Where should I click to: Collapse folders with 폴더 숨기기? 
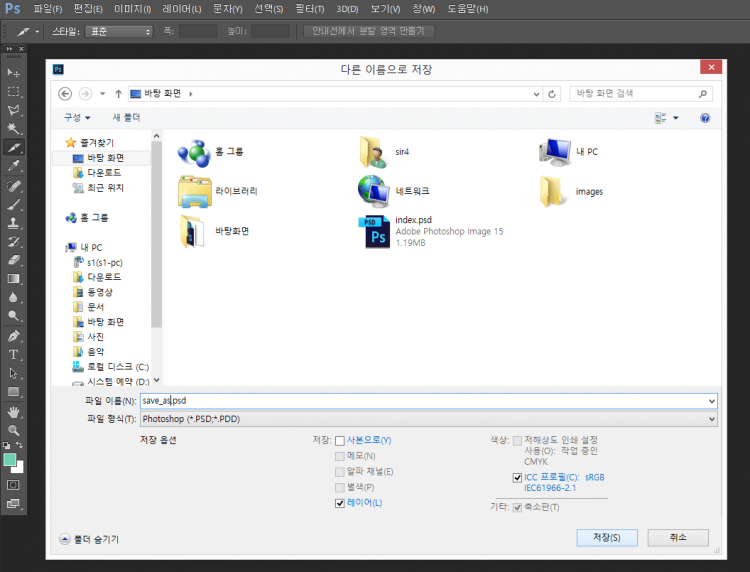click(x=90, y=539)
